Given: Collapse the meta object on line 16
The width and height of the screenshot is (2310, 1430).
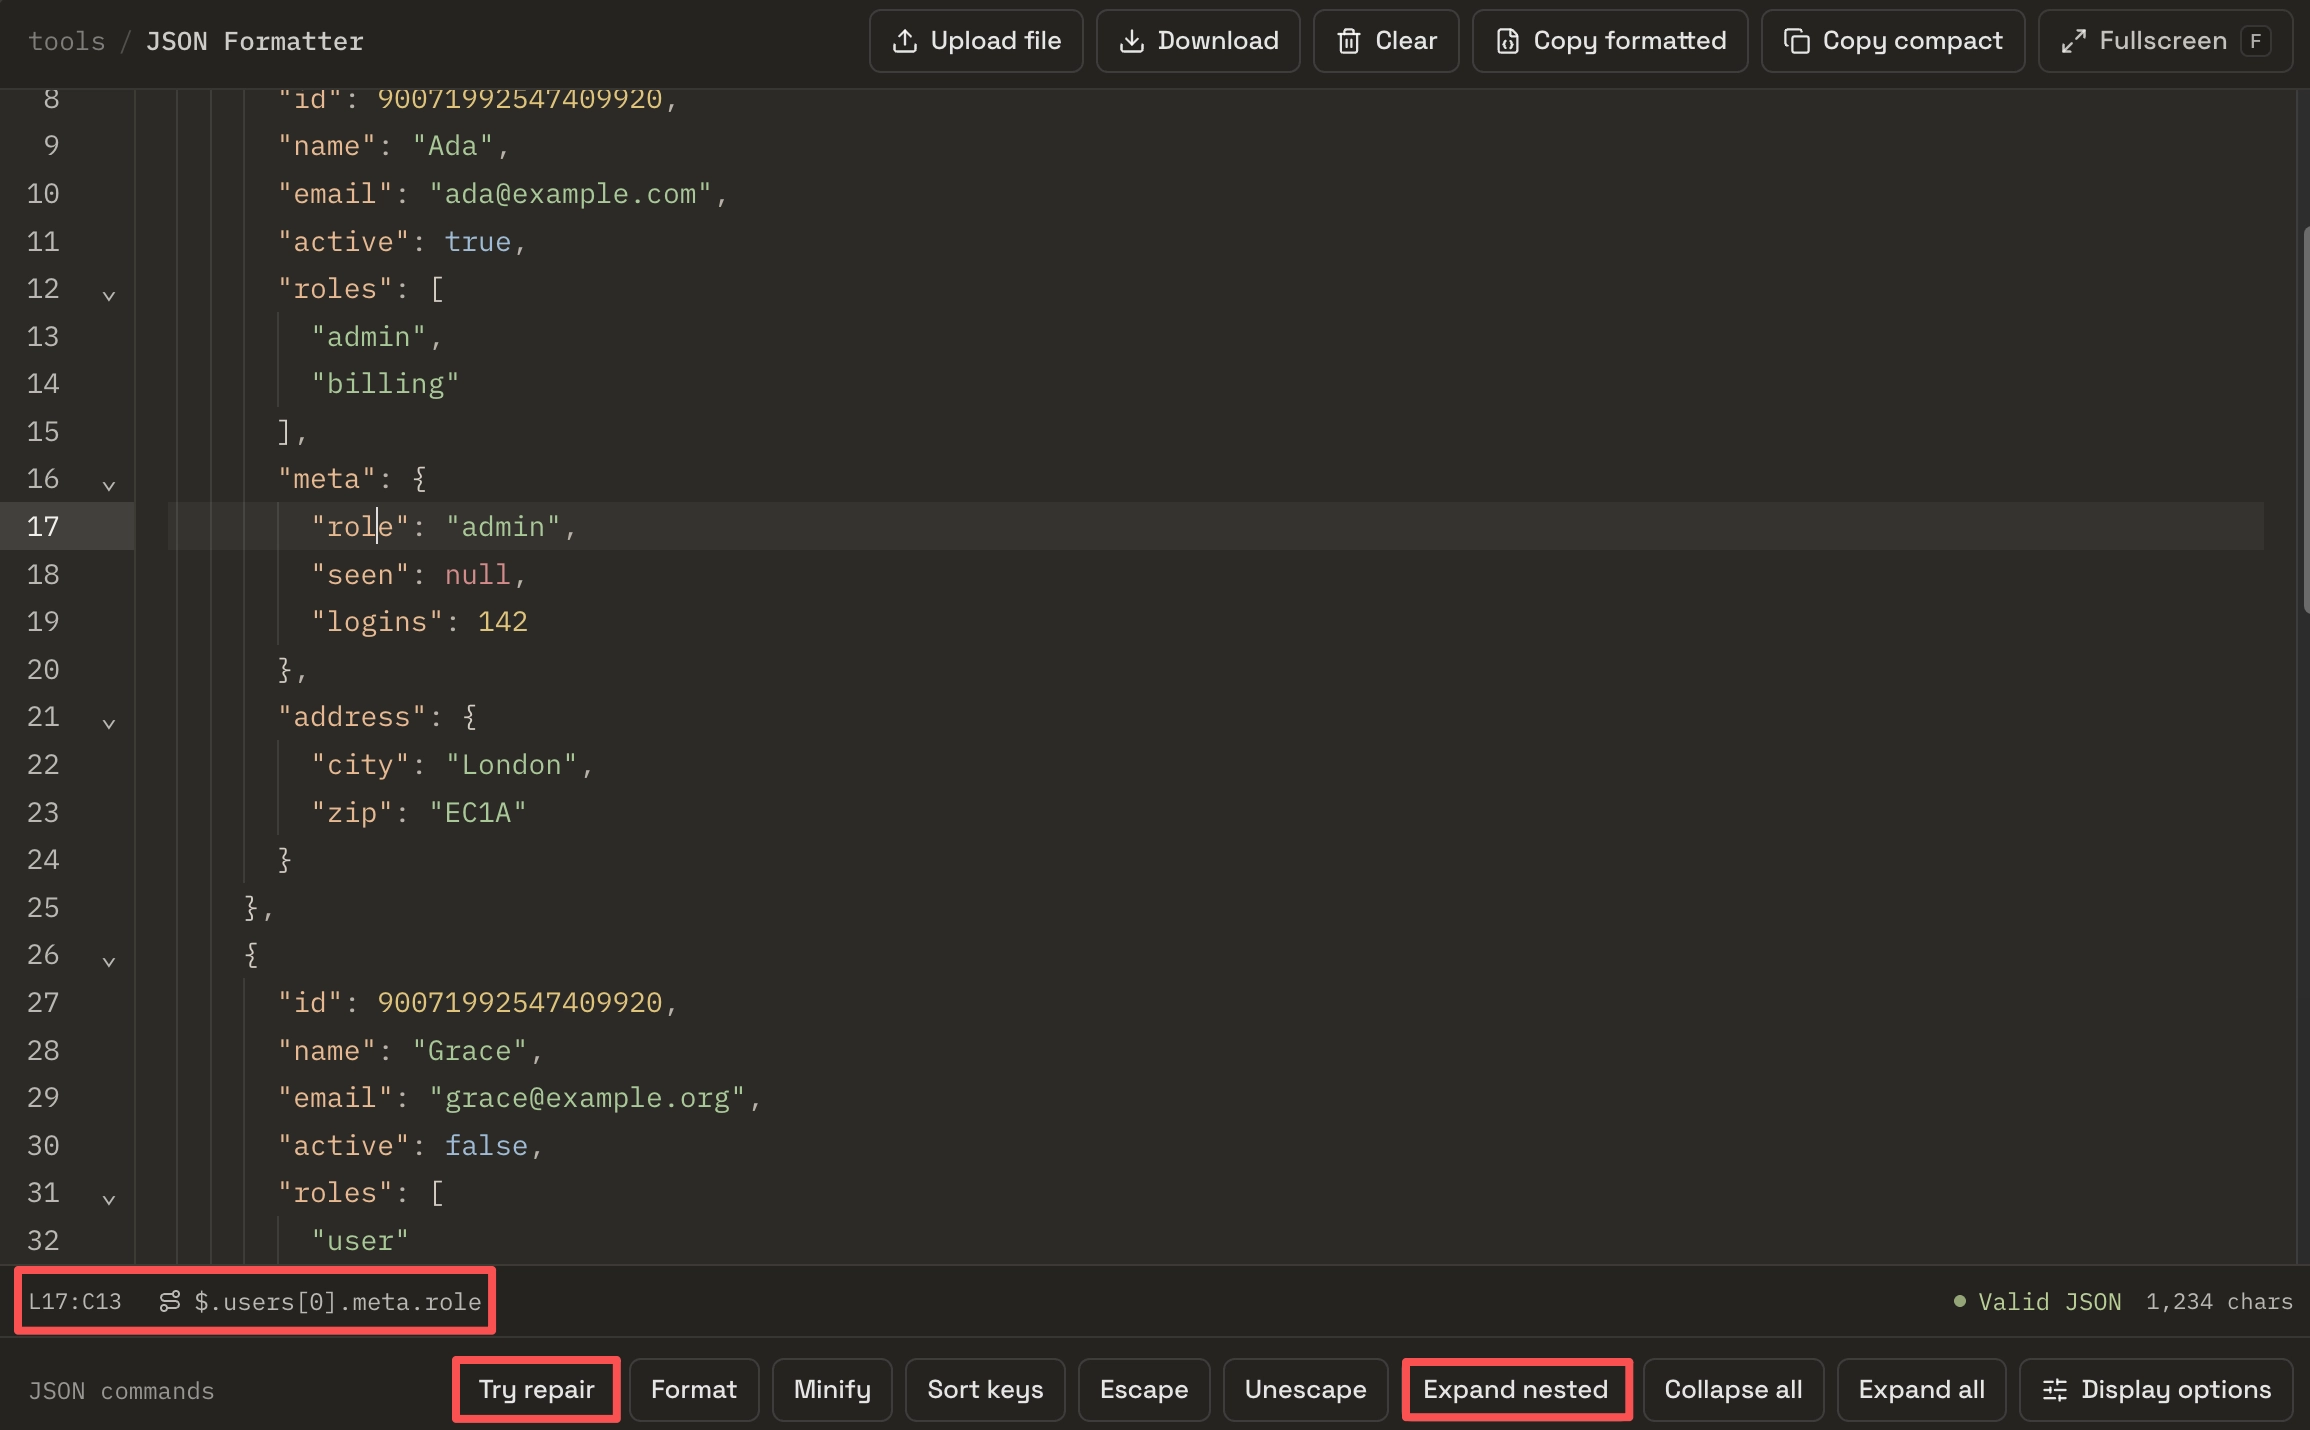Looking at the screenshot, I should coord(109,484).
